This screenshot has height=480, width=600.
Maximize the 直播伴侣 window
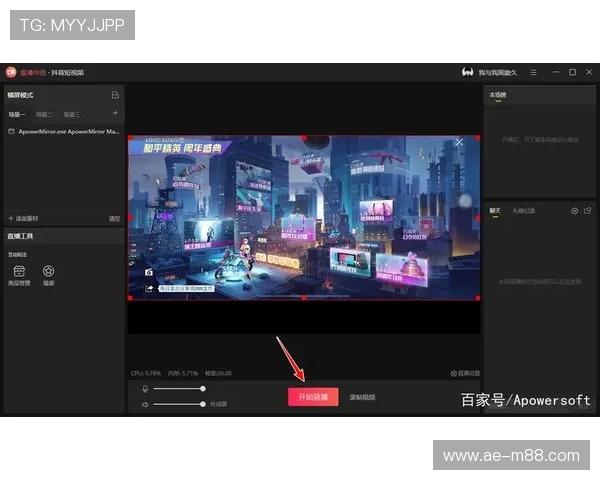pyautogui.click(x=572, y=72)
